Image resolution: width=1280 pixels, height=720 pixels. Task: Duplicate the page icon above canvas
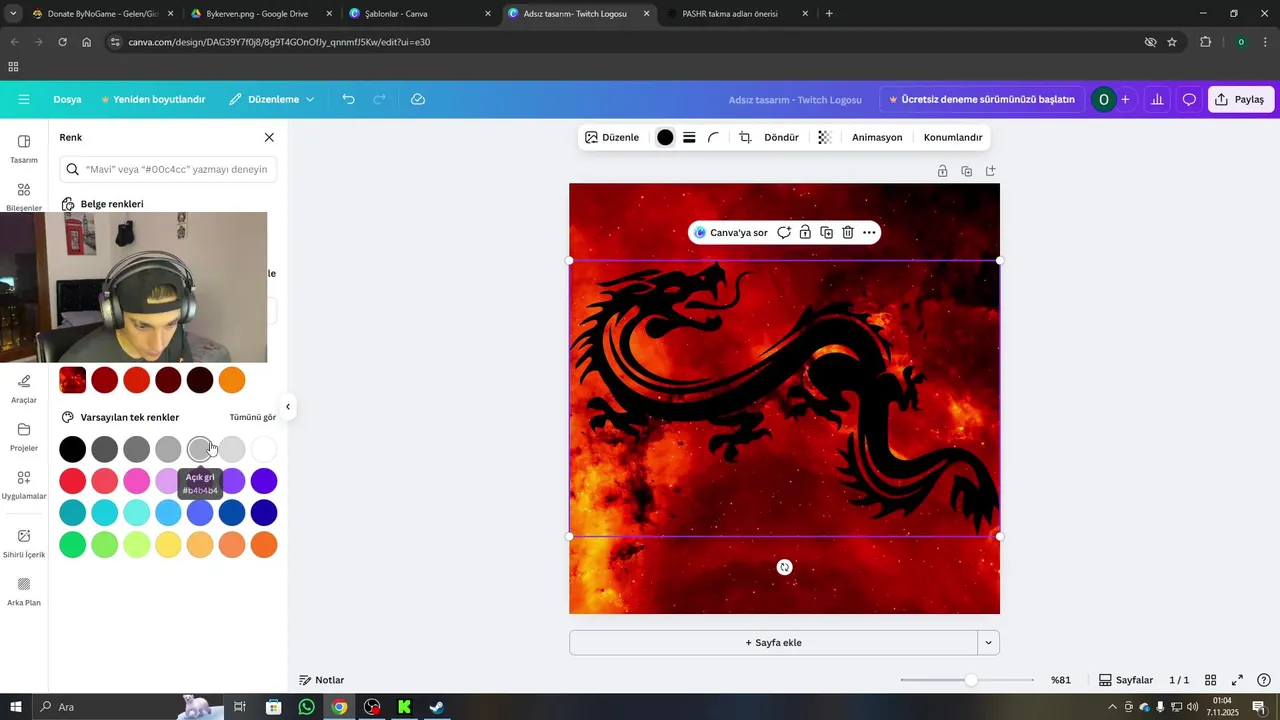pyautogui.click(x=966, y=171)
